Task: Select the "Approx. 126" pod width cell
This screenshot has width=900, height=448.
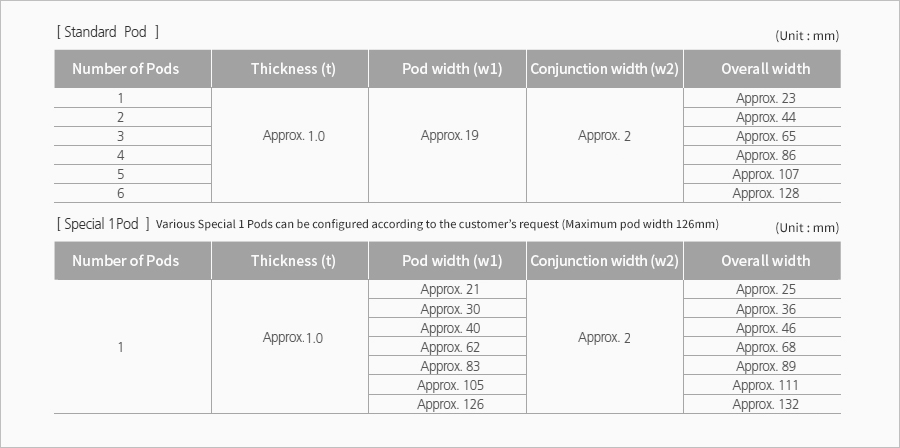Action: pos(450,404)
